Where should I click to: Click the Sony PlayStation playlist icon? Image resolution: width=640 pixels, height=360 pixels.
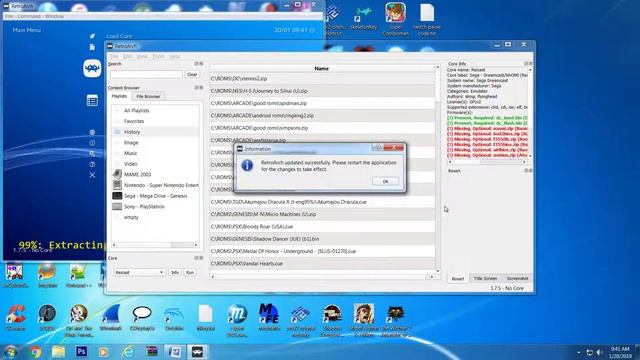point(117,207)
